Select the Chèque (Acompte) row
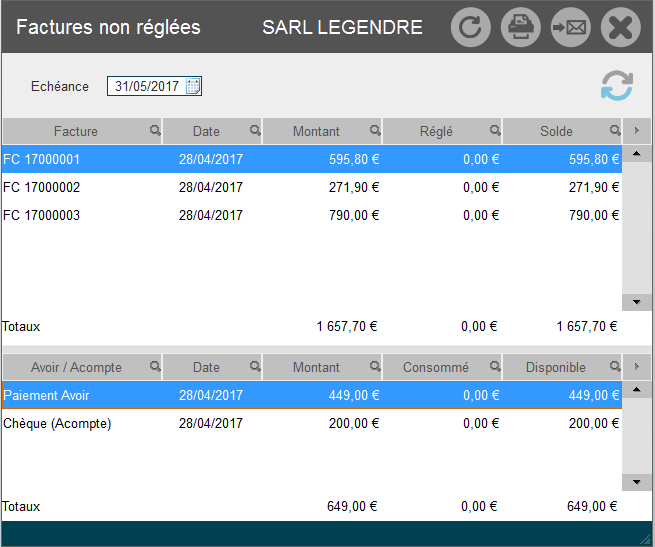This screenshot has height=547, width=655. point(300,424)
